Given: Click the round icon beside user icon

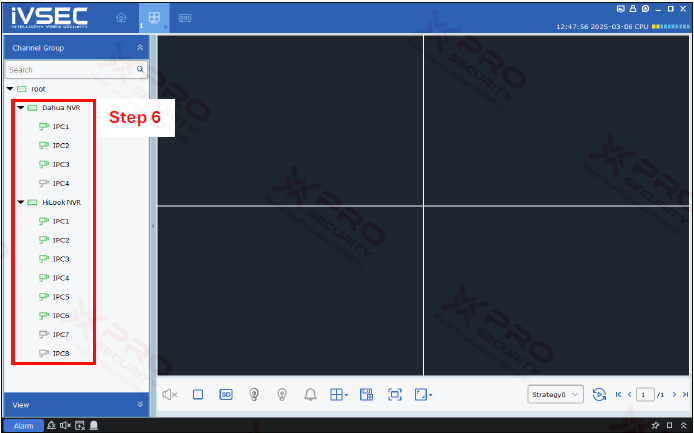Looking at the screenshot, I should tap(645, 9).
